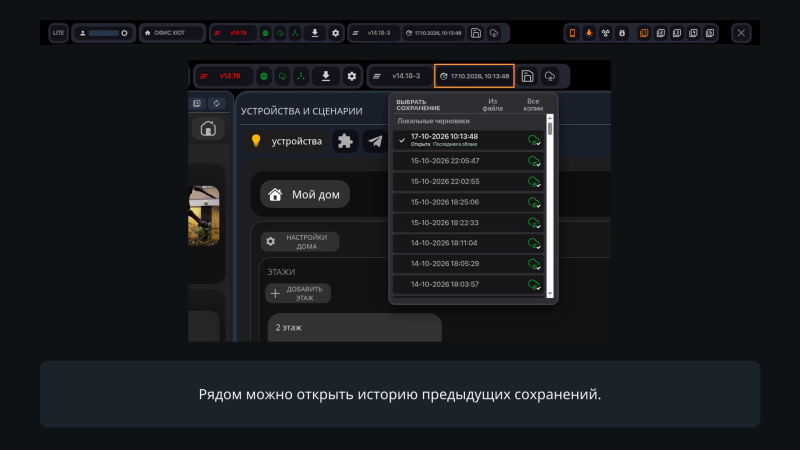
Task: Switch to layer 2 stacked icon
Action: 661,33
